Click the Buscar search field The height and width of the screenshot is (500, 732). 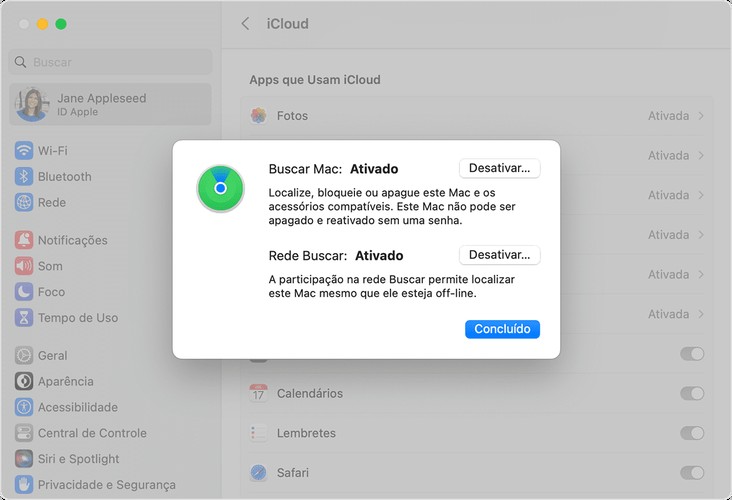pos(110,62)
